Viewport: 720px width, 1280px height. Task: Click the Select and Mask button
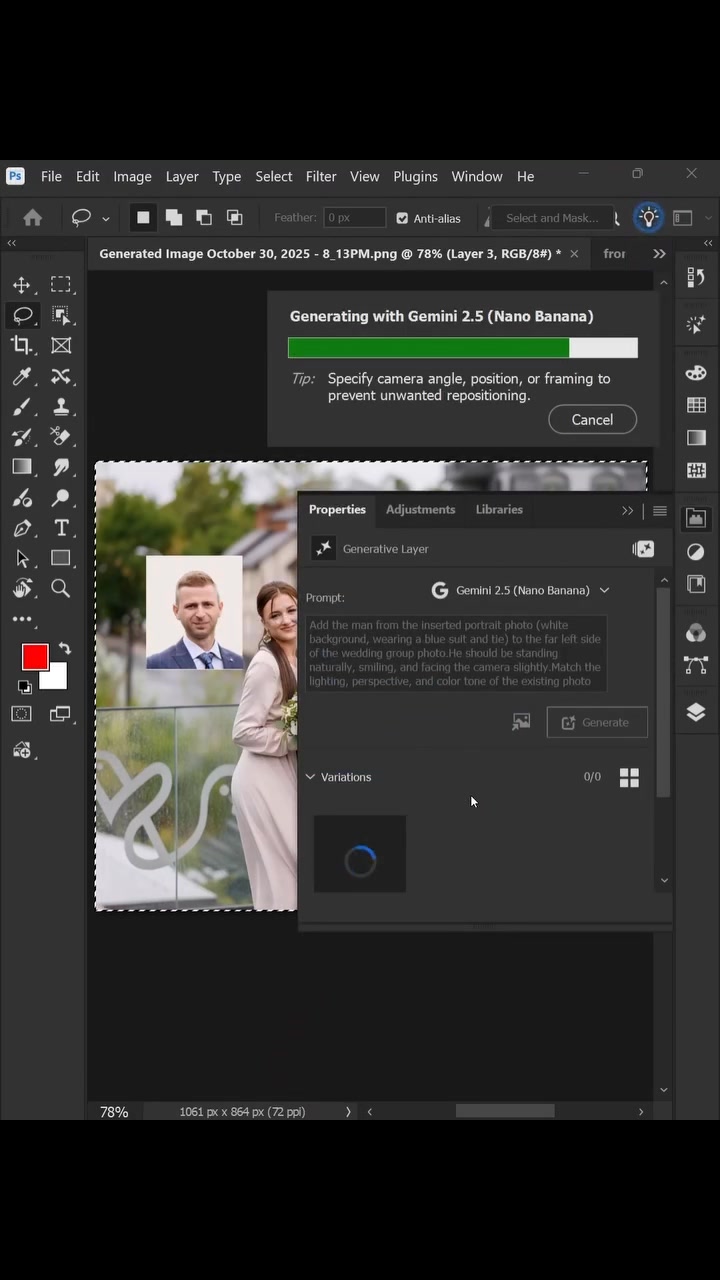(552, 218)
